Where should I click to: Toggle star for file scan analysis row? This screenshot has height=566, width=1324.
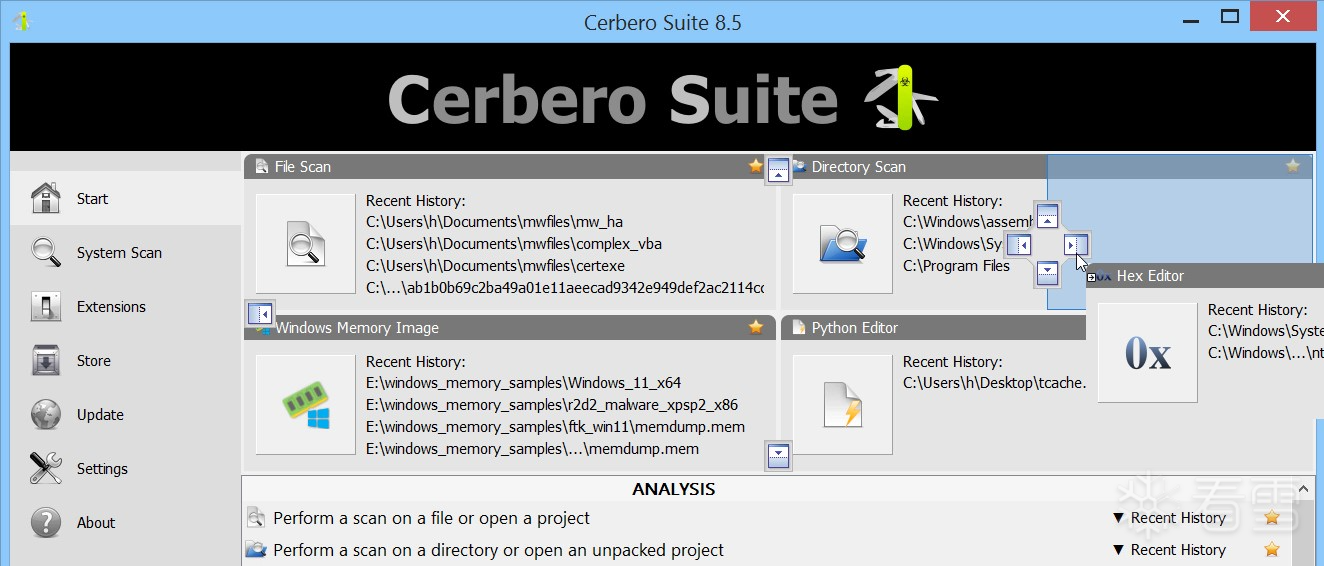coord(1272,518)
